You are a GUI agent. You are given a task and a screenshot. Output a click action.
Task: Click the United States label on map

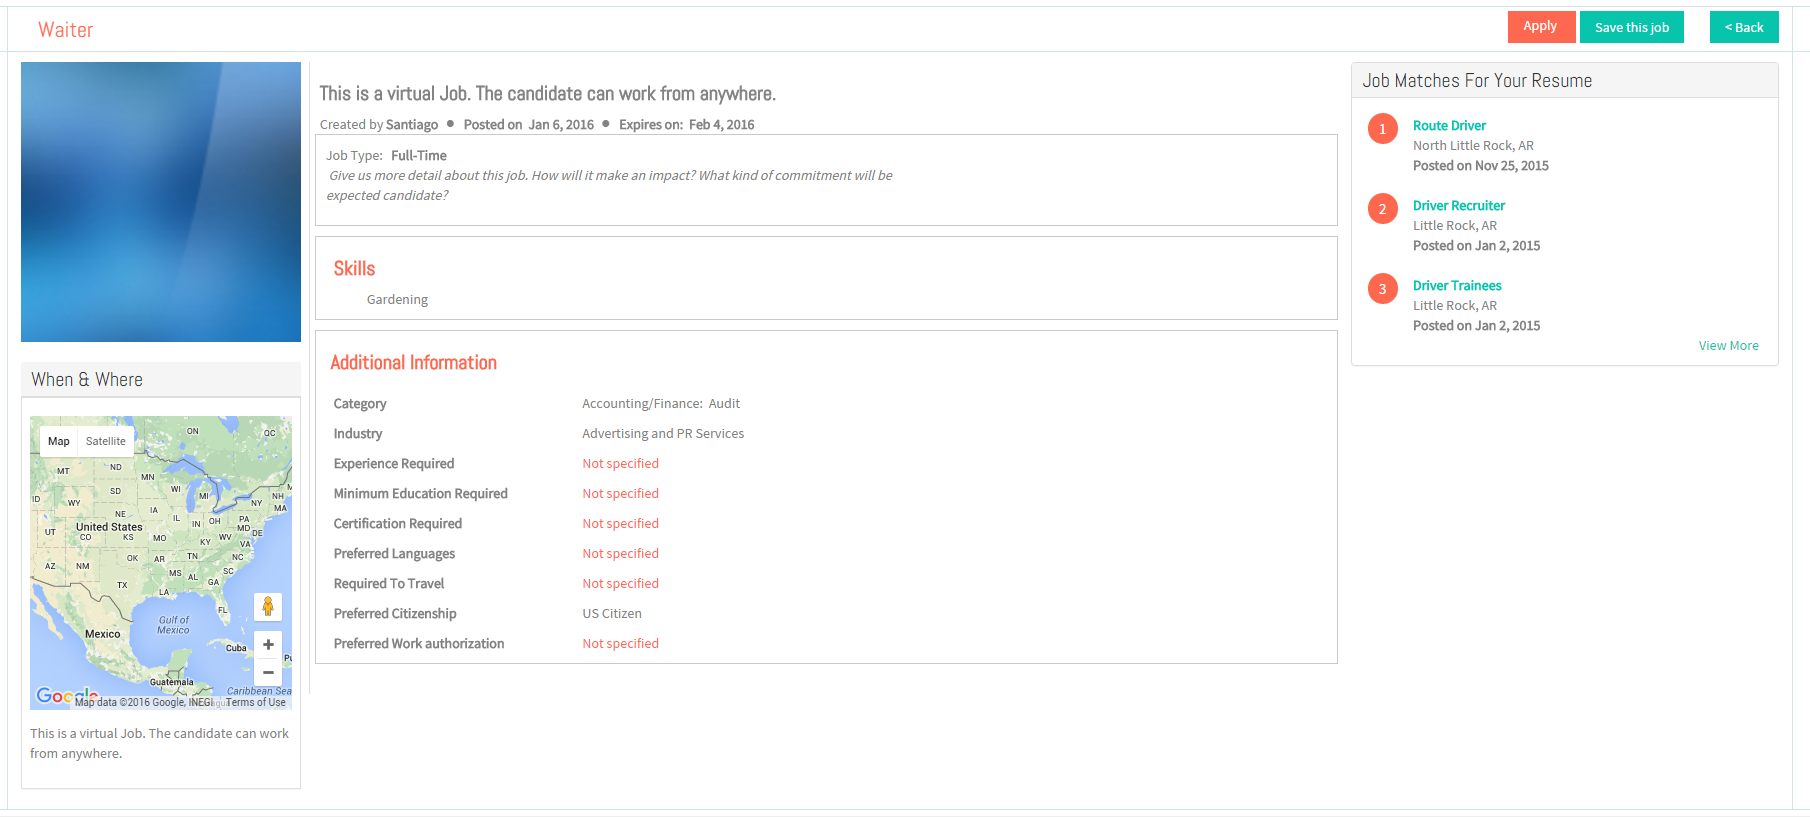tap(109, 527)
